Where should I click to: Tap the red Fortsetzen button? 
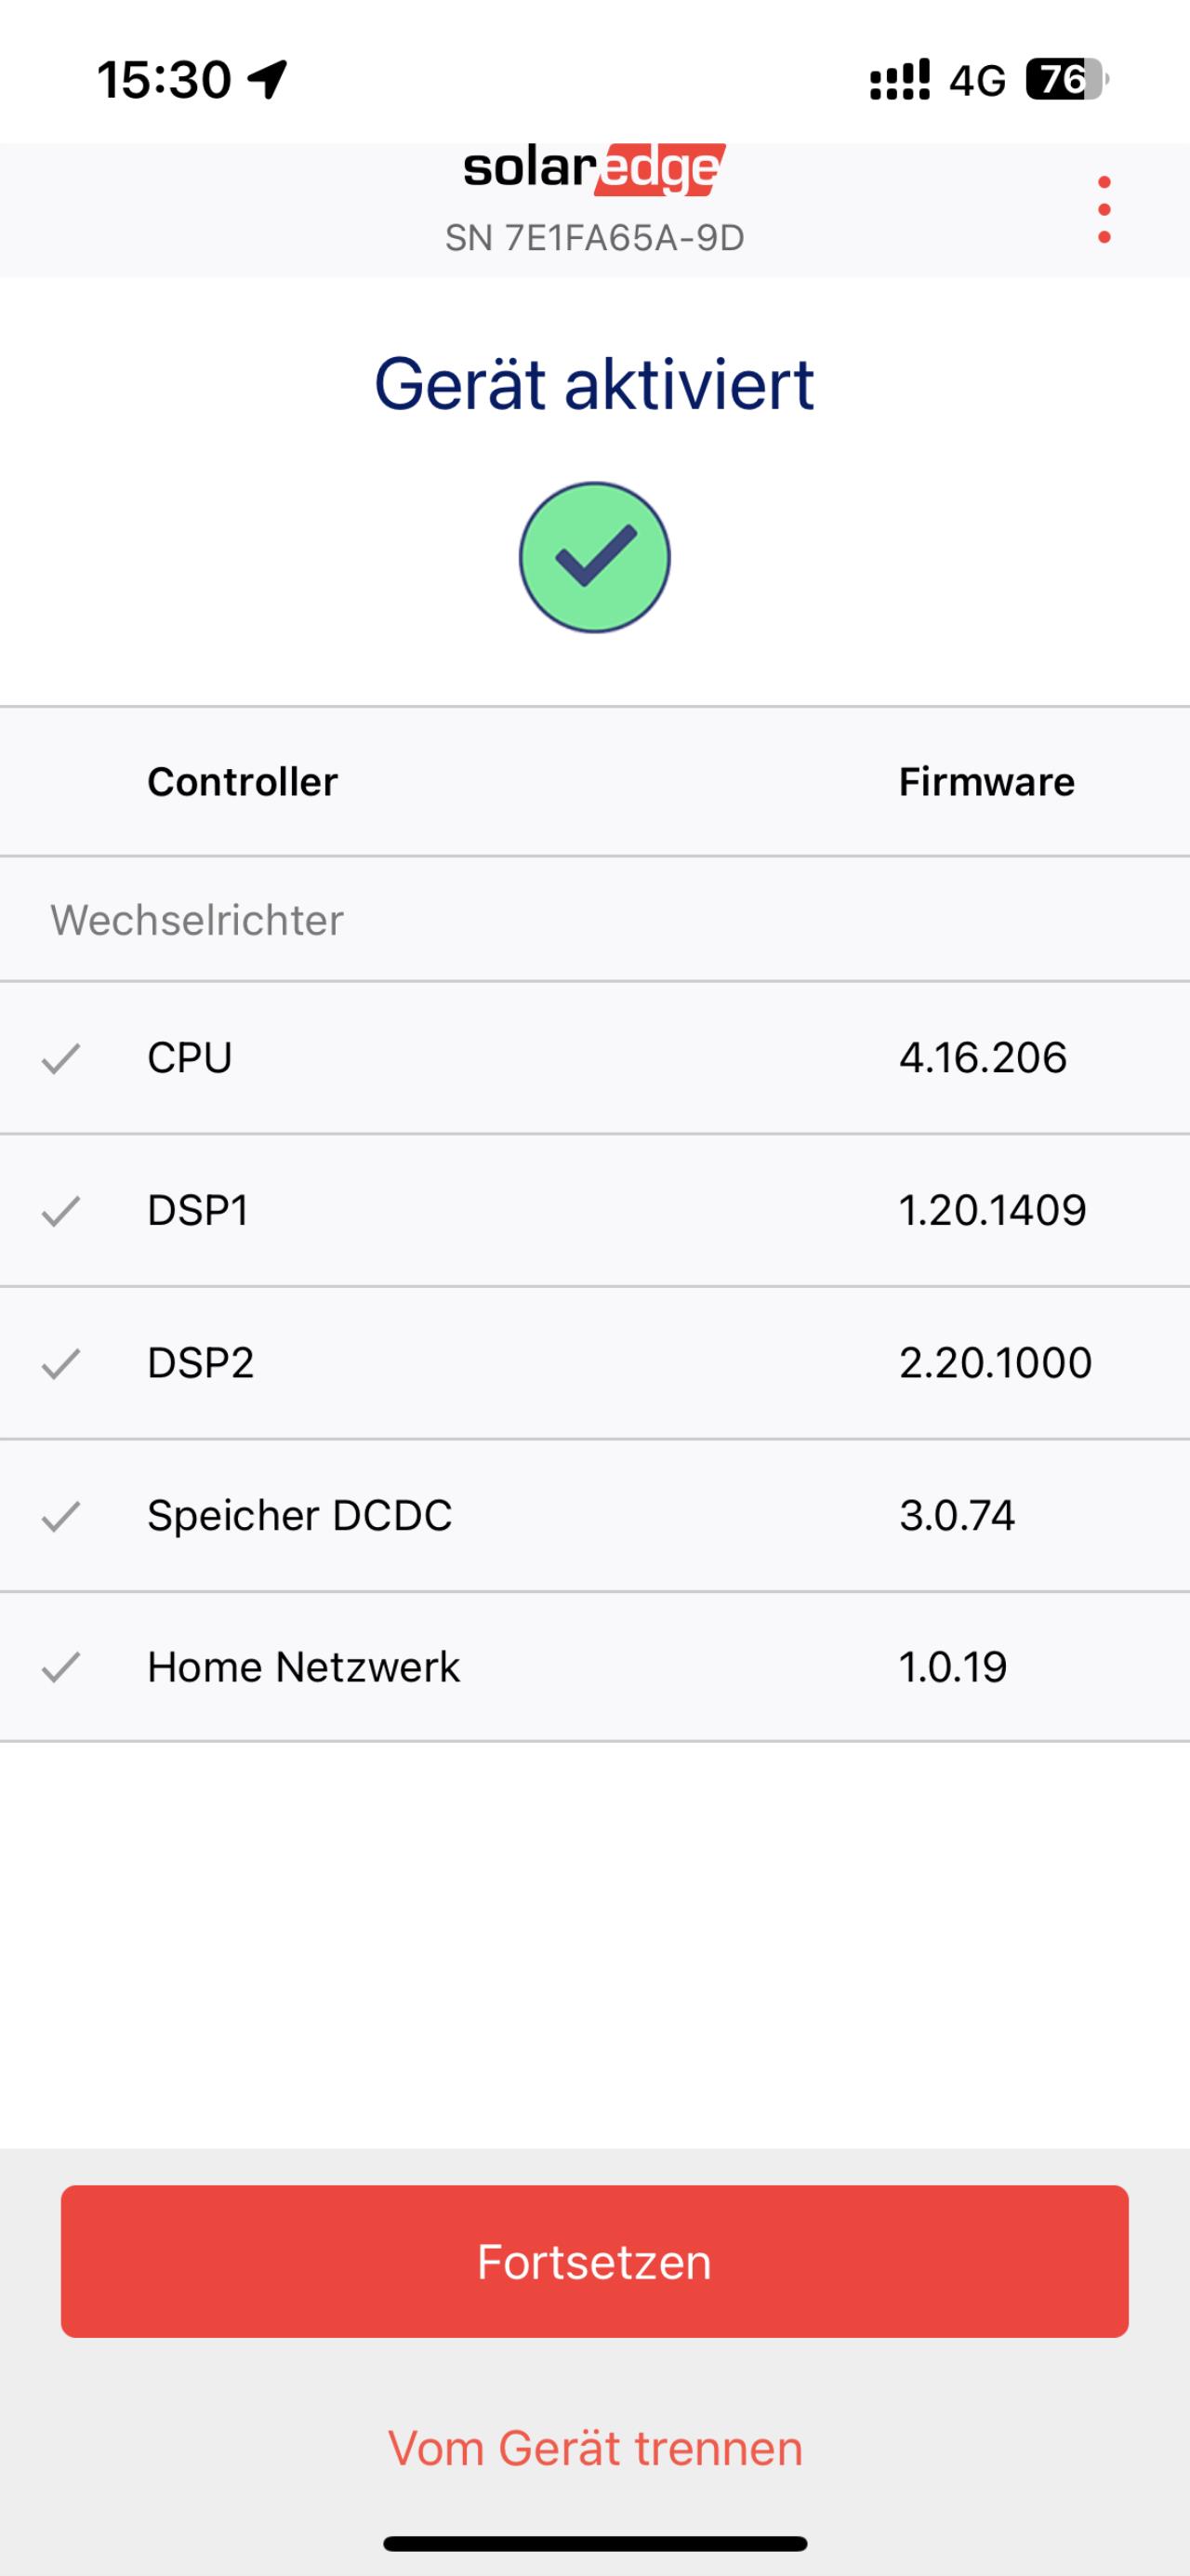click(x=595, y=2261)
